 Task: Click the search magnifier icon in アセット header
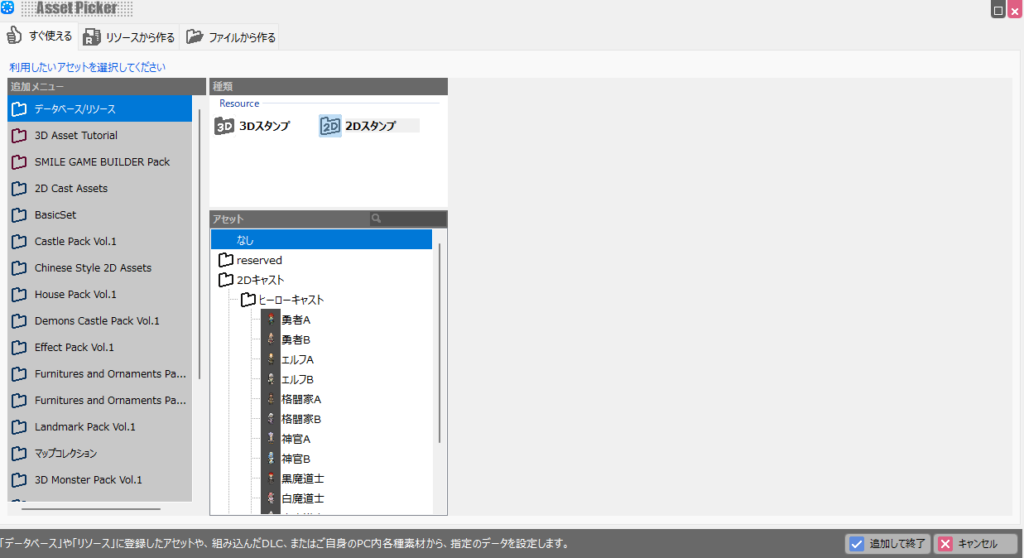click(x=377, y=218)
